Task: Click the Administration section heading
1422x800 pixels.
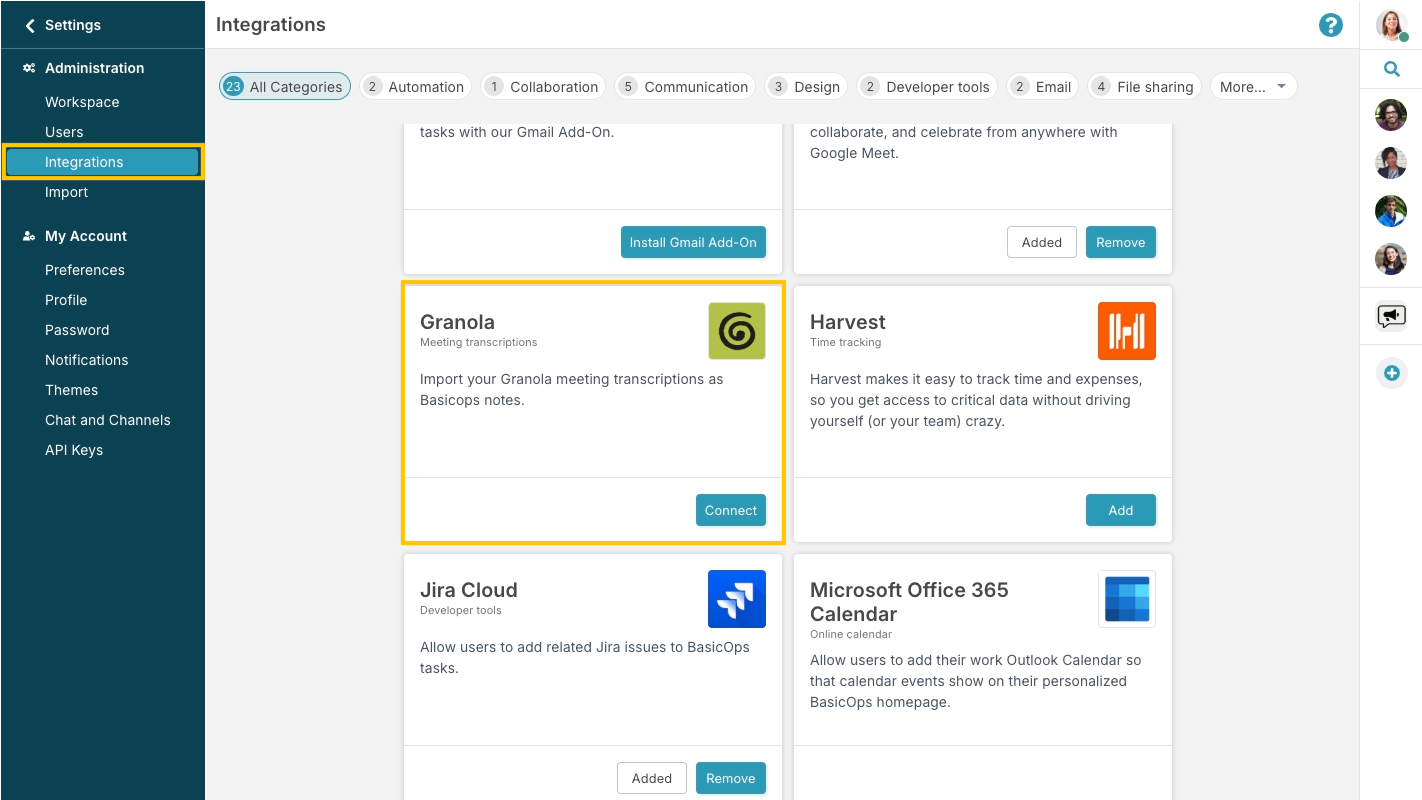Action: 95,68
